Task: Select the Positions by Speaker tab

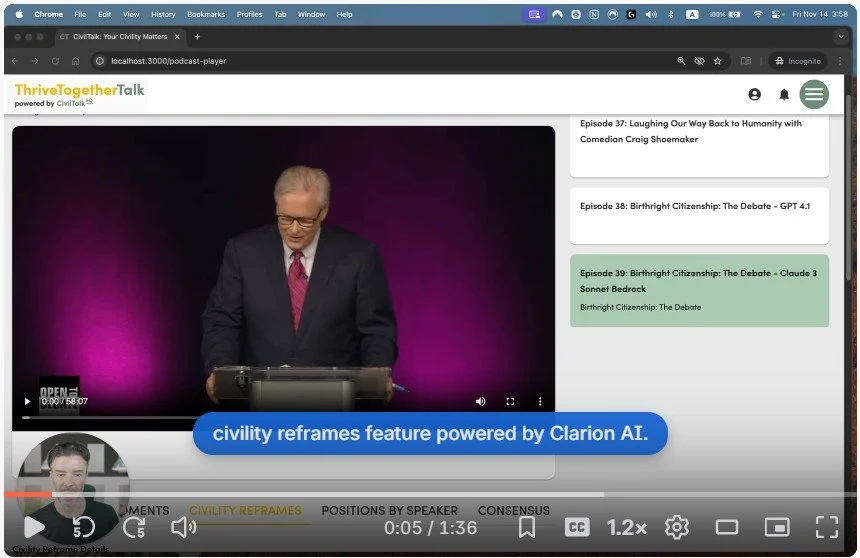Action: point(389,510)
